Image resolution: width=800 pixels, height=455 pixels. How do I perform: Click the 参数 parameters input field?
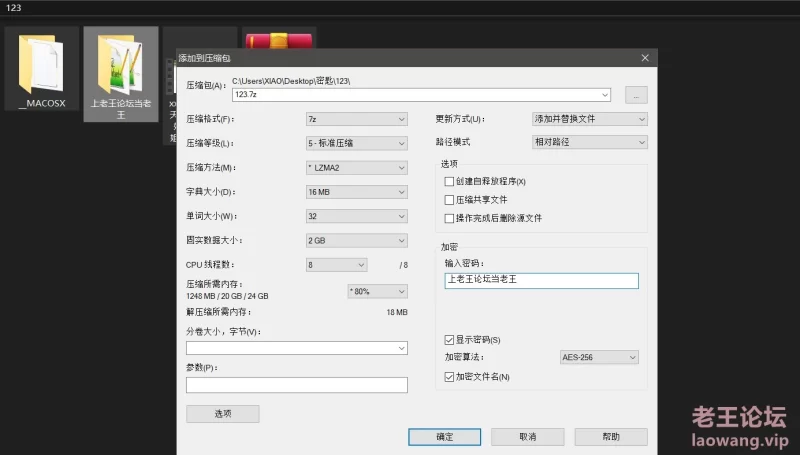pyautogui.click(x=296, y=385)
